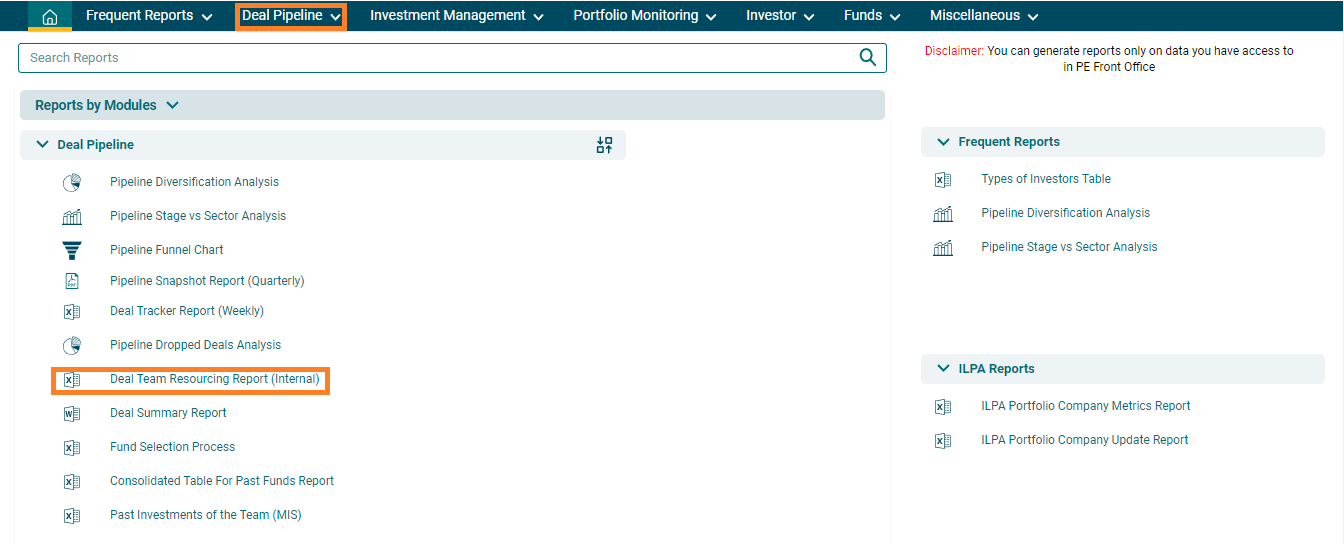
Task: Click Excel icon beside Types of Investors Table
Action: pos(942,180)
